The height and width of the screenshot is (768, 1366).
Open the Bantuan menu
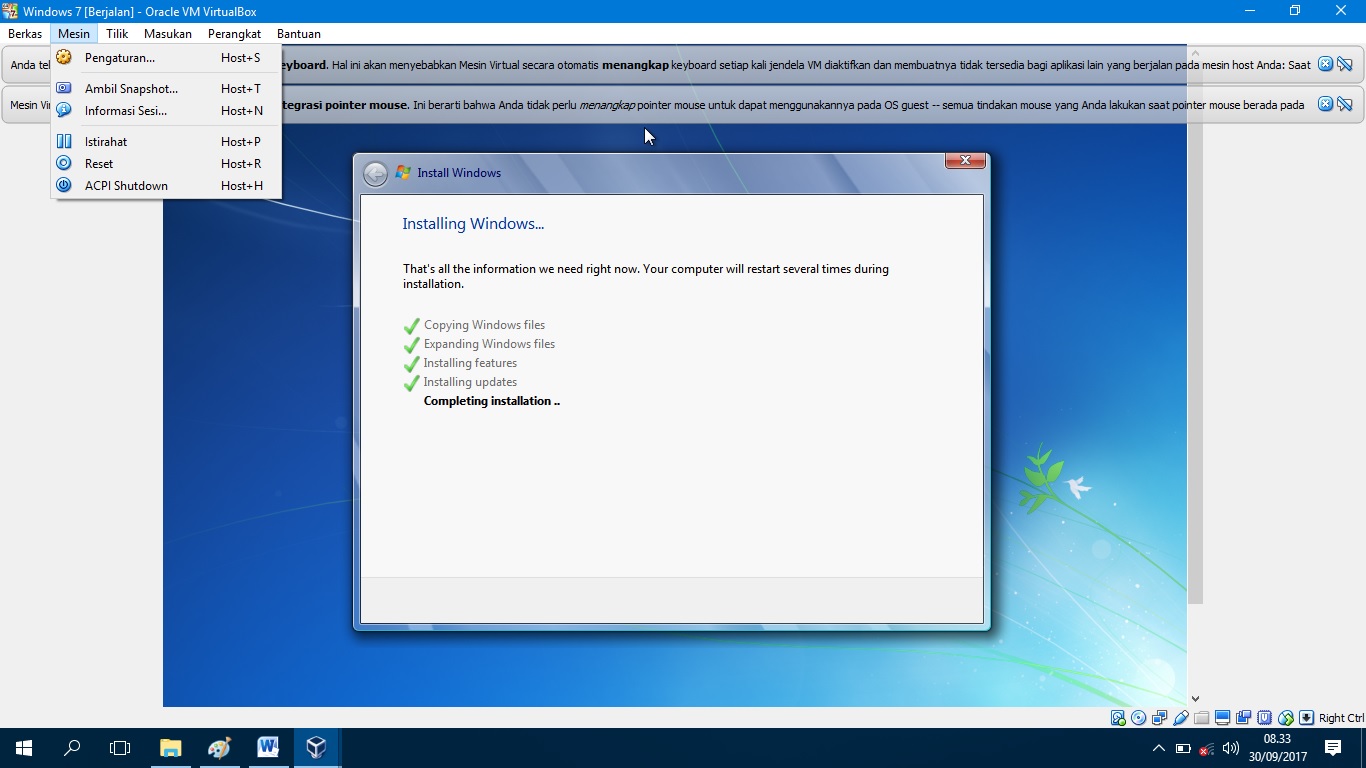pyautogui.click(x=299, y=34)
